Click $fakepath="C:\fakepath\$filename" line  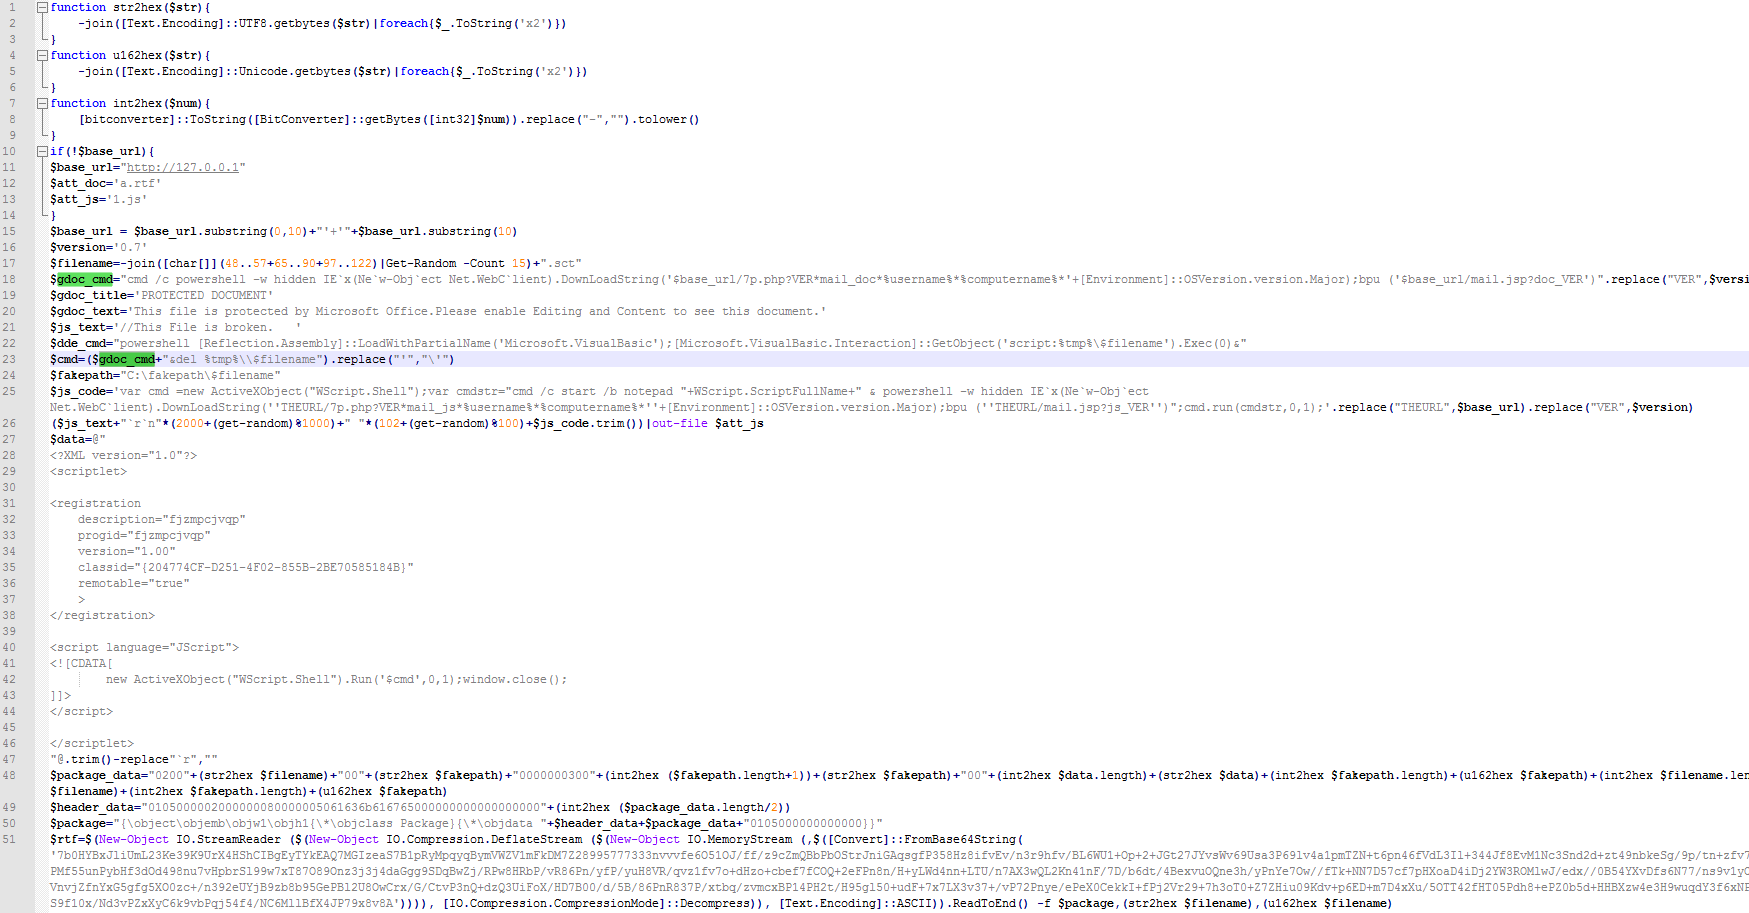click(x=165, y=375)
